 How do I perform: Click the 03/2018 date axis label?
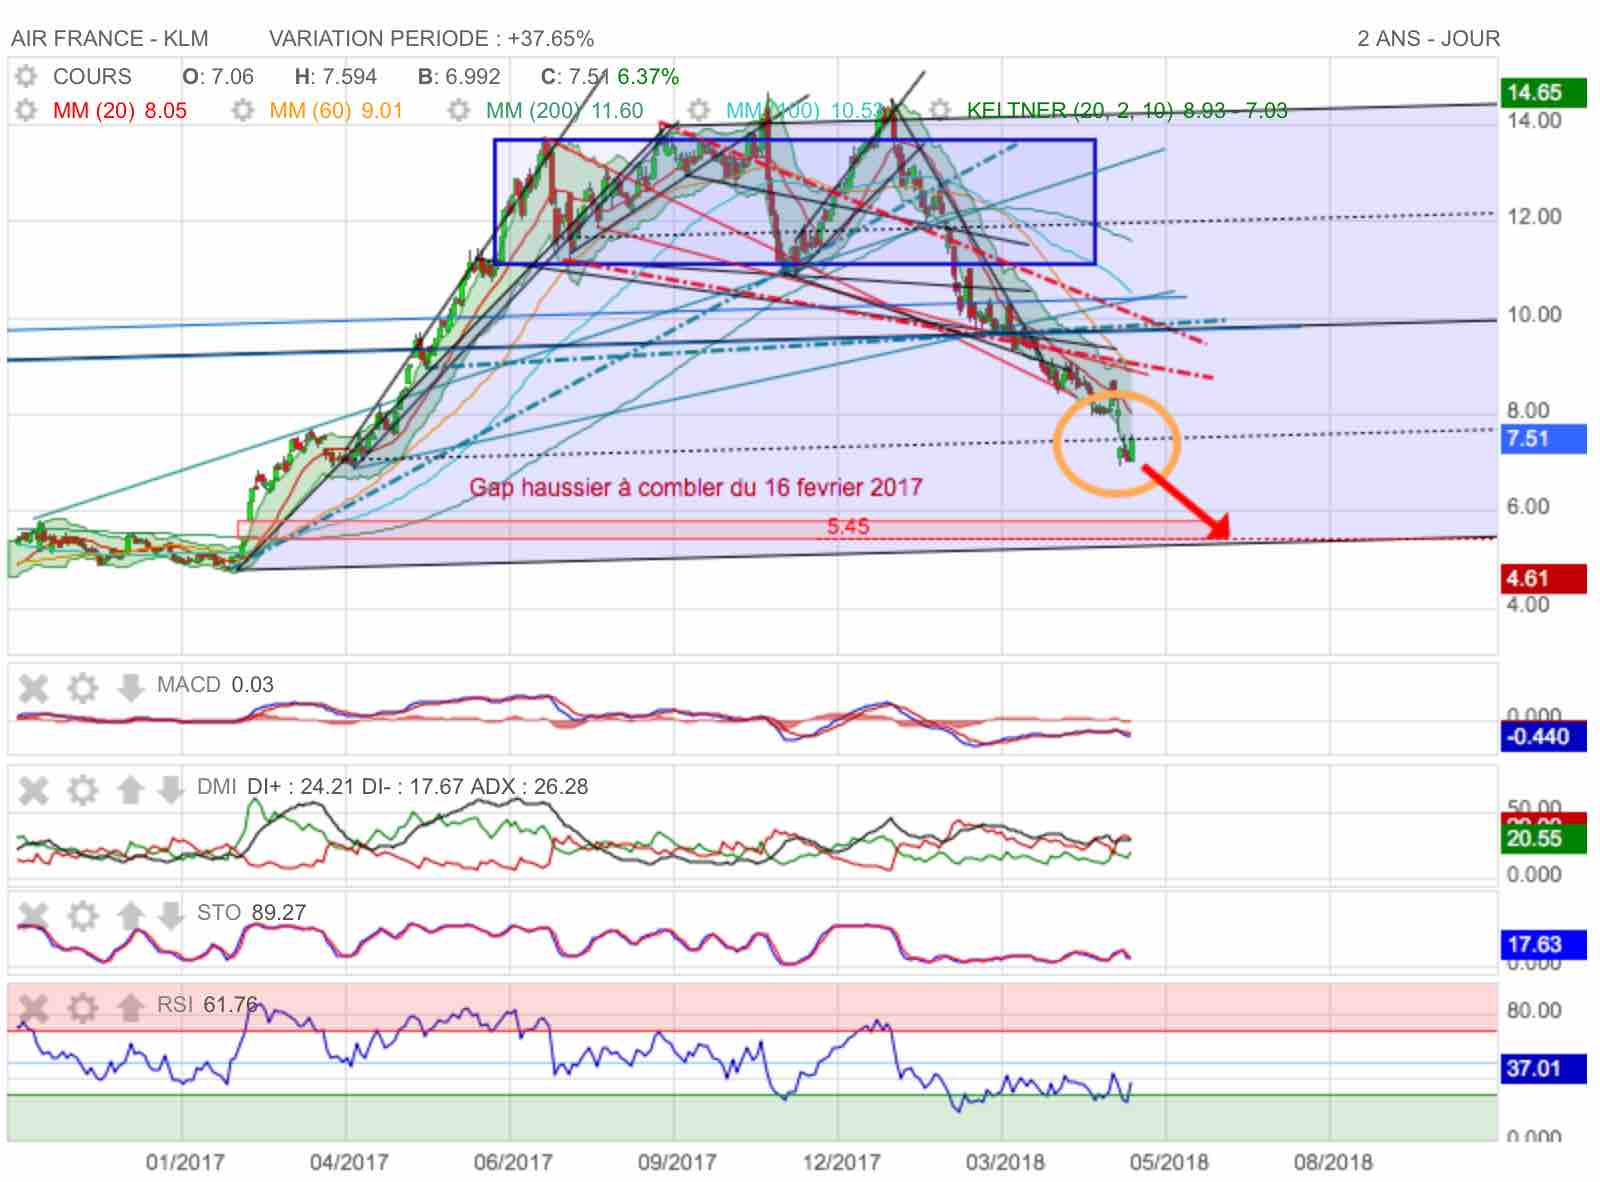click(1005, 1163)
